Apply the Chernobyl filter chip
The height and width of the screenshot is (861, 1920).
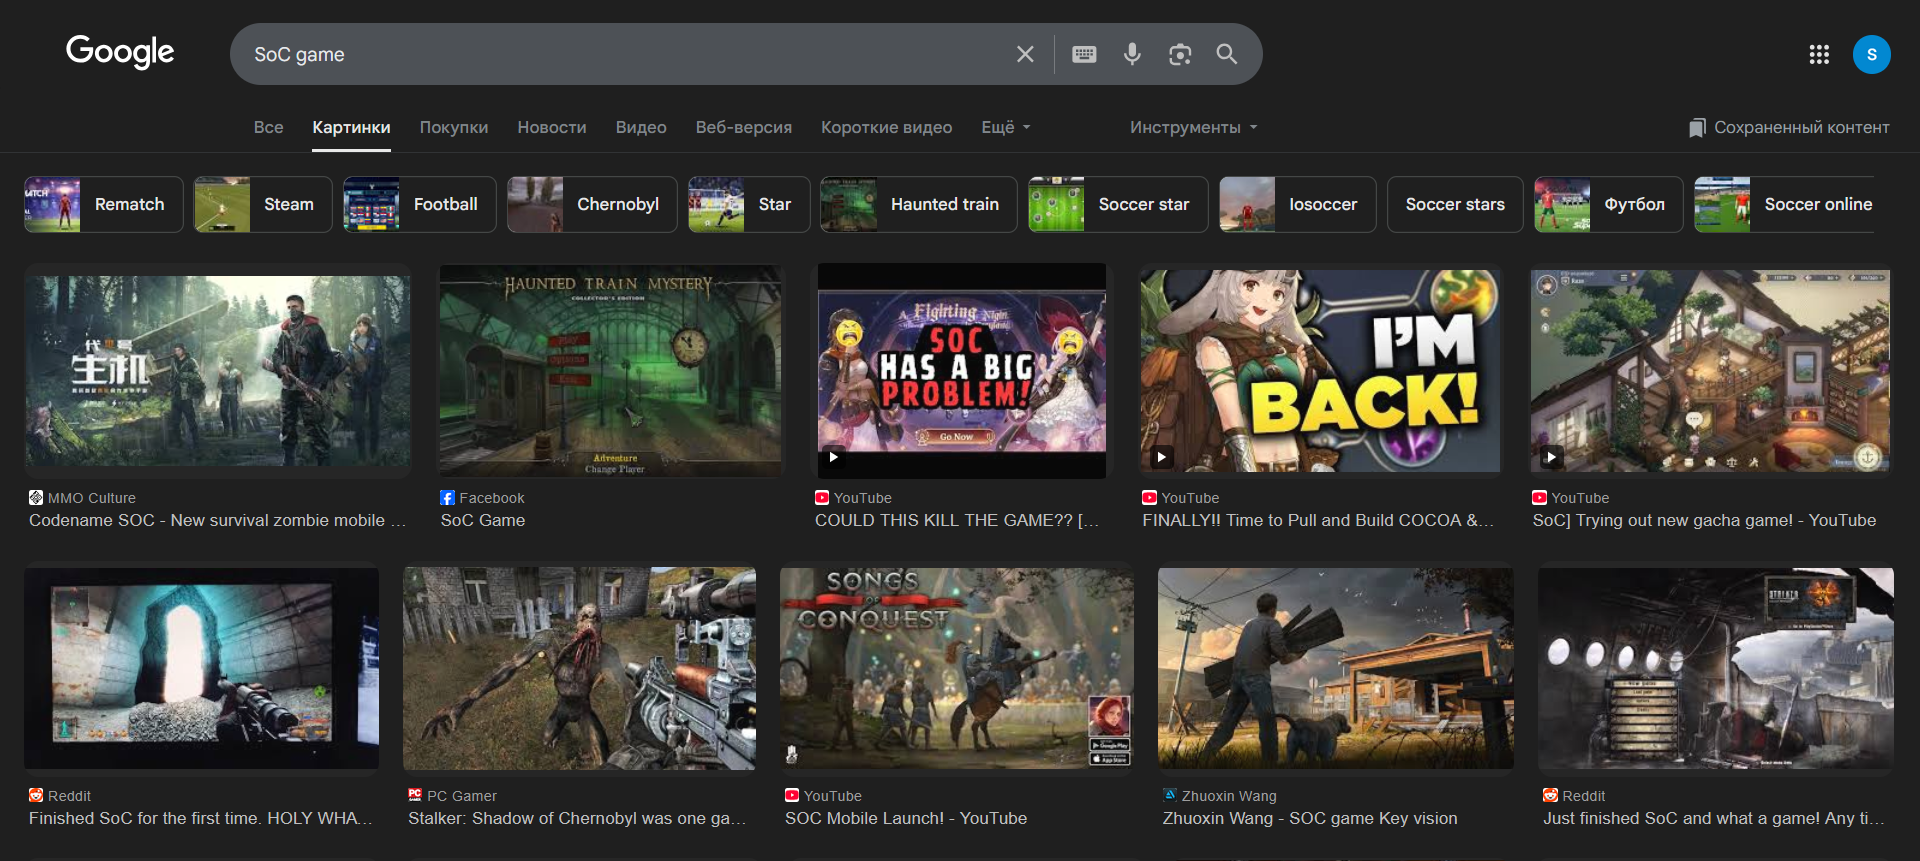coord(592,204)
